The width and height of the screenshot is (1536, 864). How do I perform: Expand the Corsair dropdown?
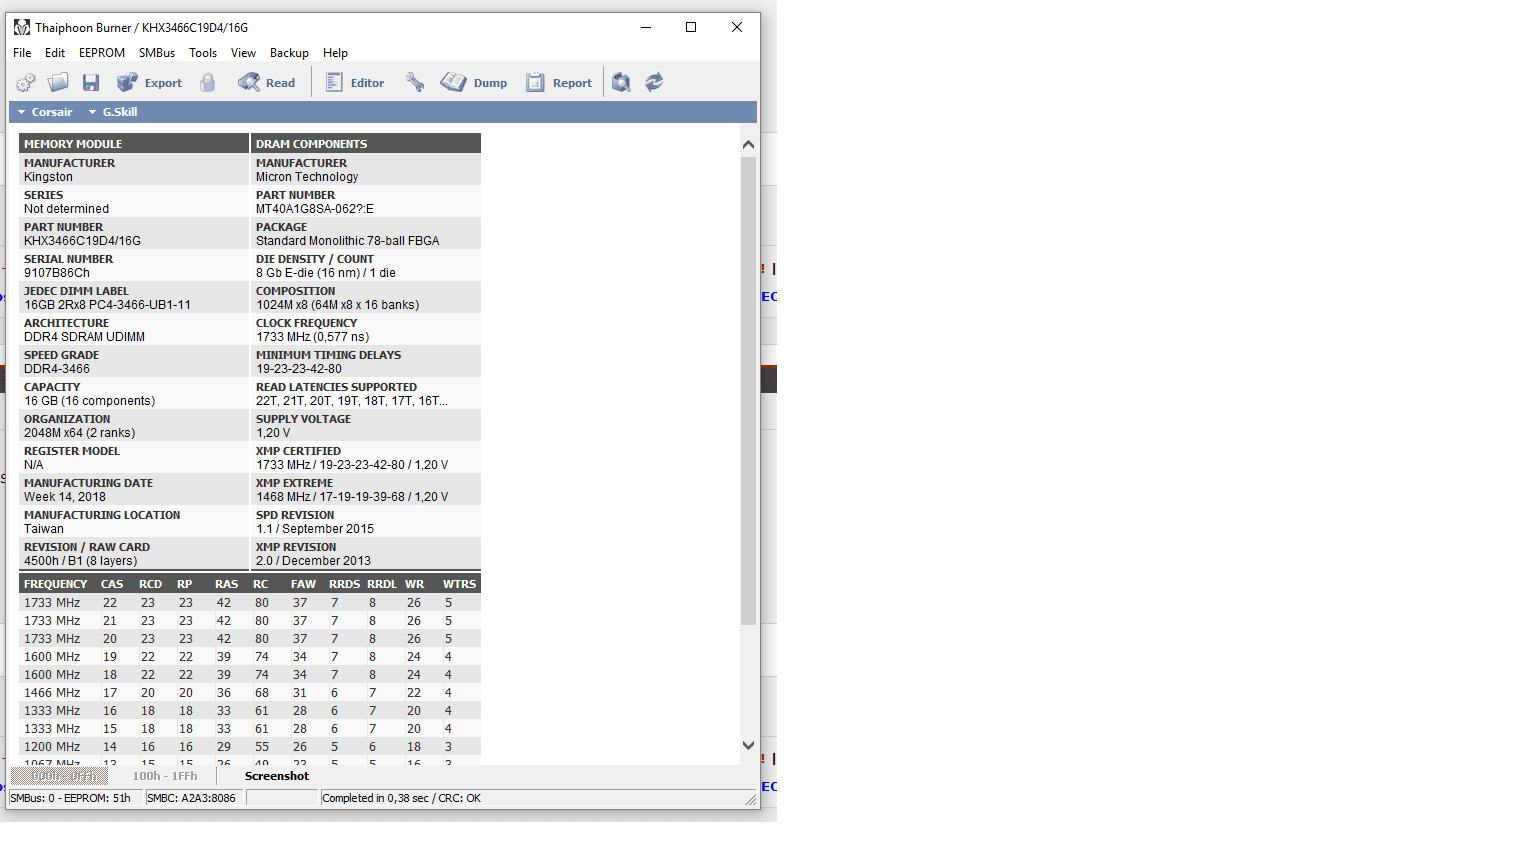coord(45,112)
